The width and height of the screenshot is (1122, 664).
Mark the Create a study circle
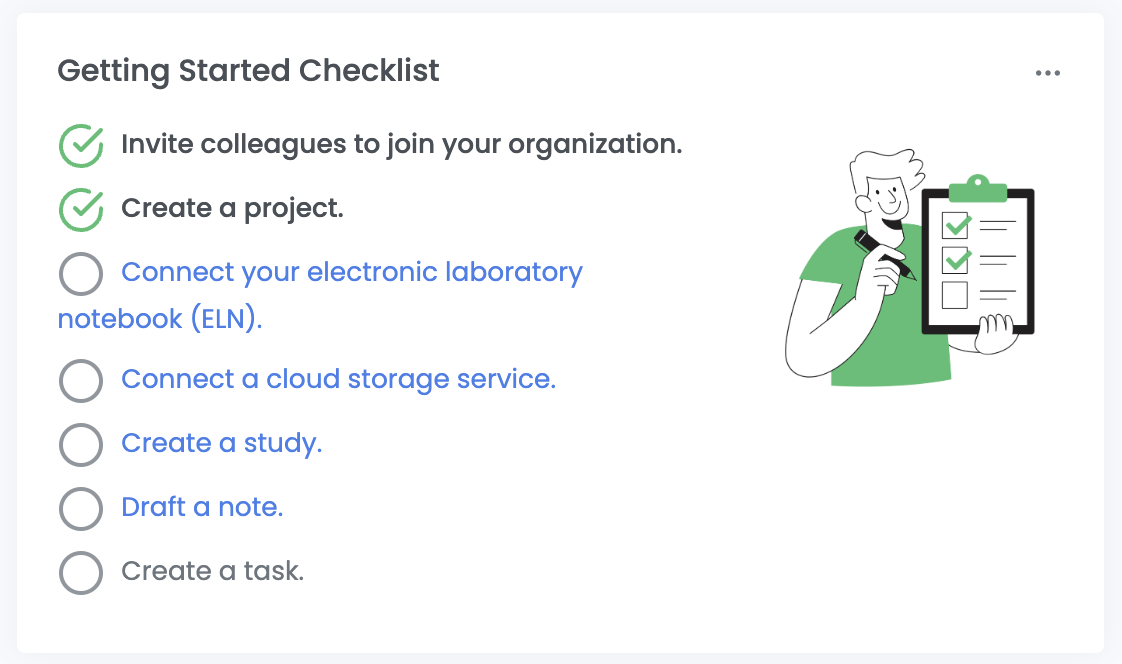point(81,444)
